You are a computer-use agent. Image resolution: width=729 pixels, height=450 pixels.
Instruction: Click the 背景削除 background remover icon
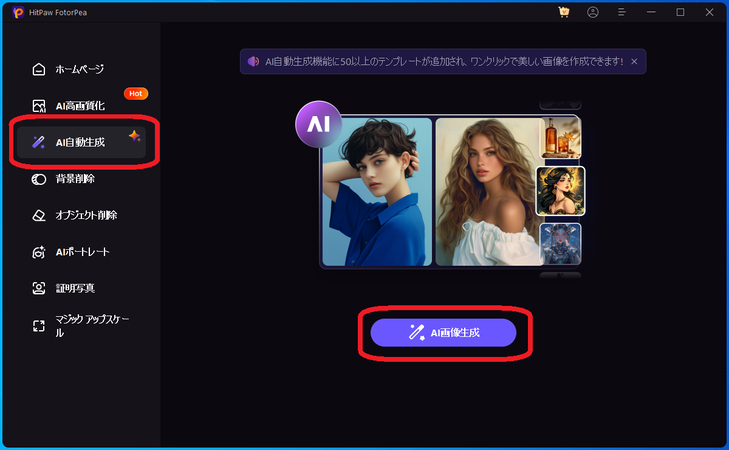pos(39,179)
